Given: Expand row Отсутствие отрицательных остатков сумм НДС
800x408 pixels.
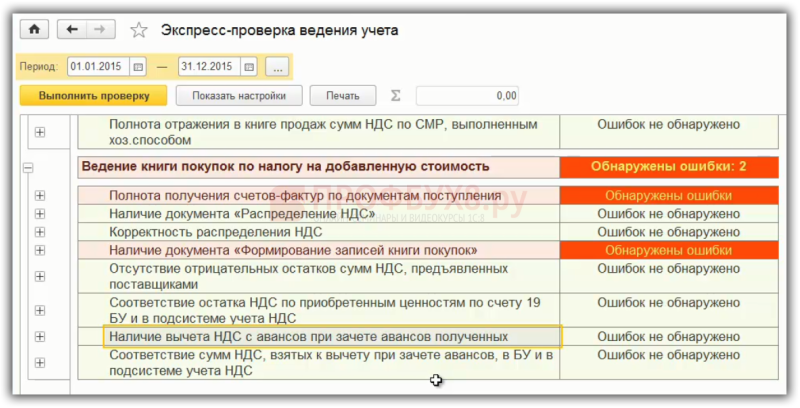Looking at the screenshot, I should pos(40,276).
